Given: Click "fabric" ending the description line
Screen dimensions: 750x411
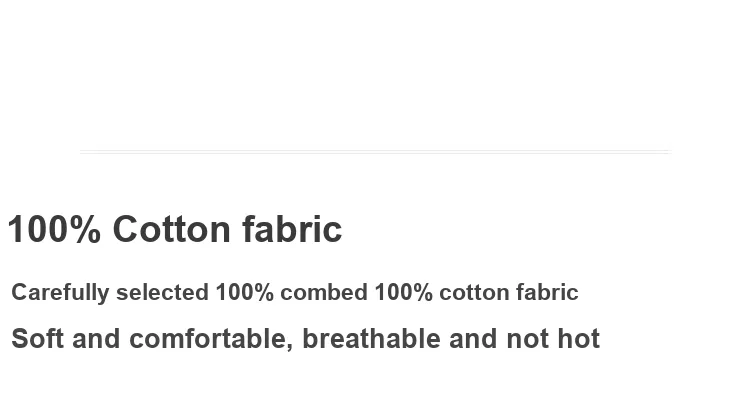Looking at the screenshot, I should [547, 292].
